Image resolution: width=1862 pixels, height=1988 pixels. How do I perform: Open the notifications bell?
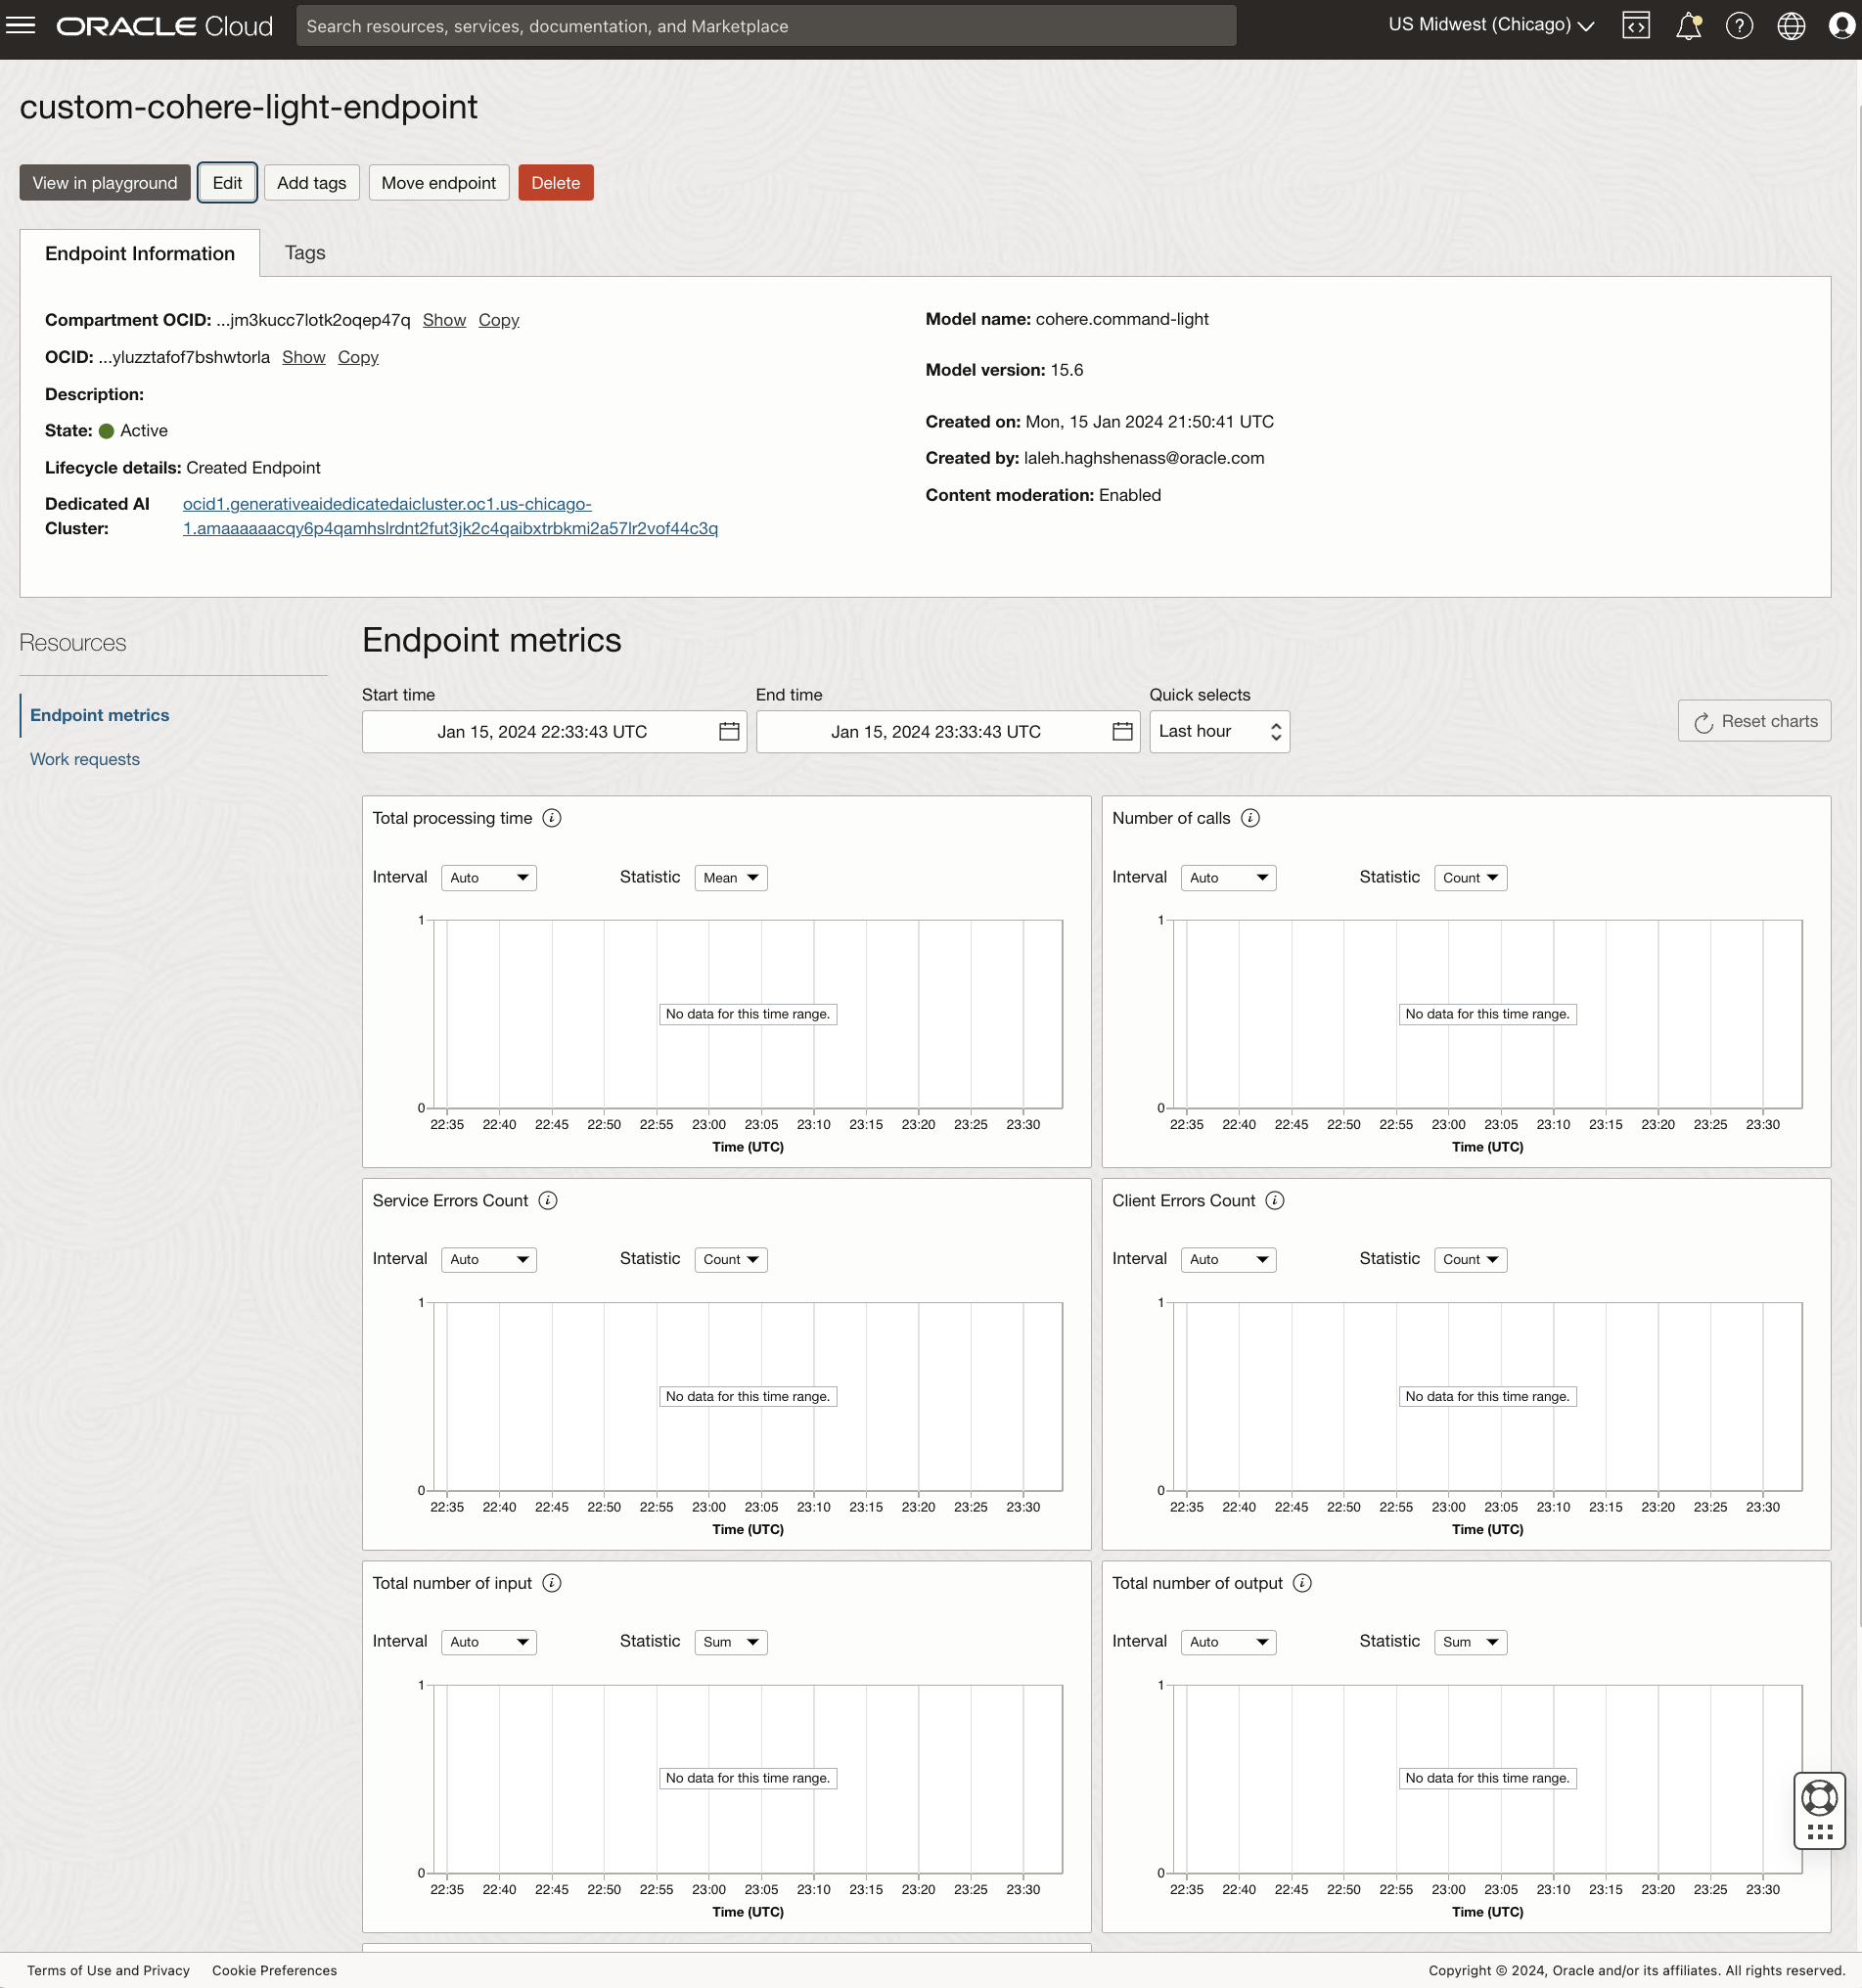pos(1688,25)
